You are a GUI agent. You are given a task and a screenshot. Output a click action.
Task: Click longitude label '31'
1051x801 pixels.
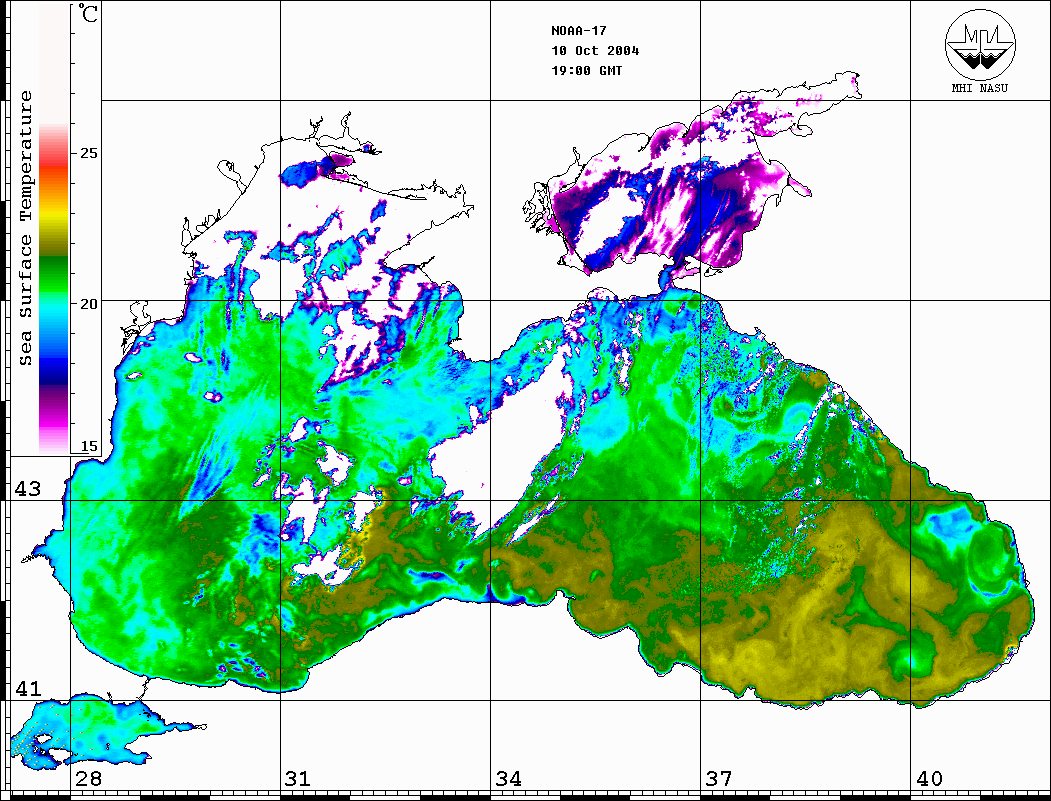click(x=298, y=778)
